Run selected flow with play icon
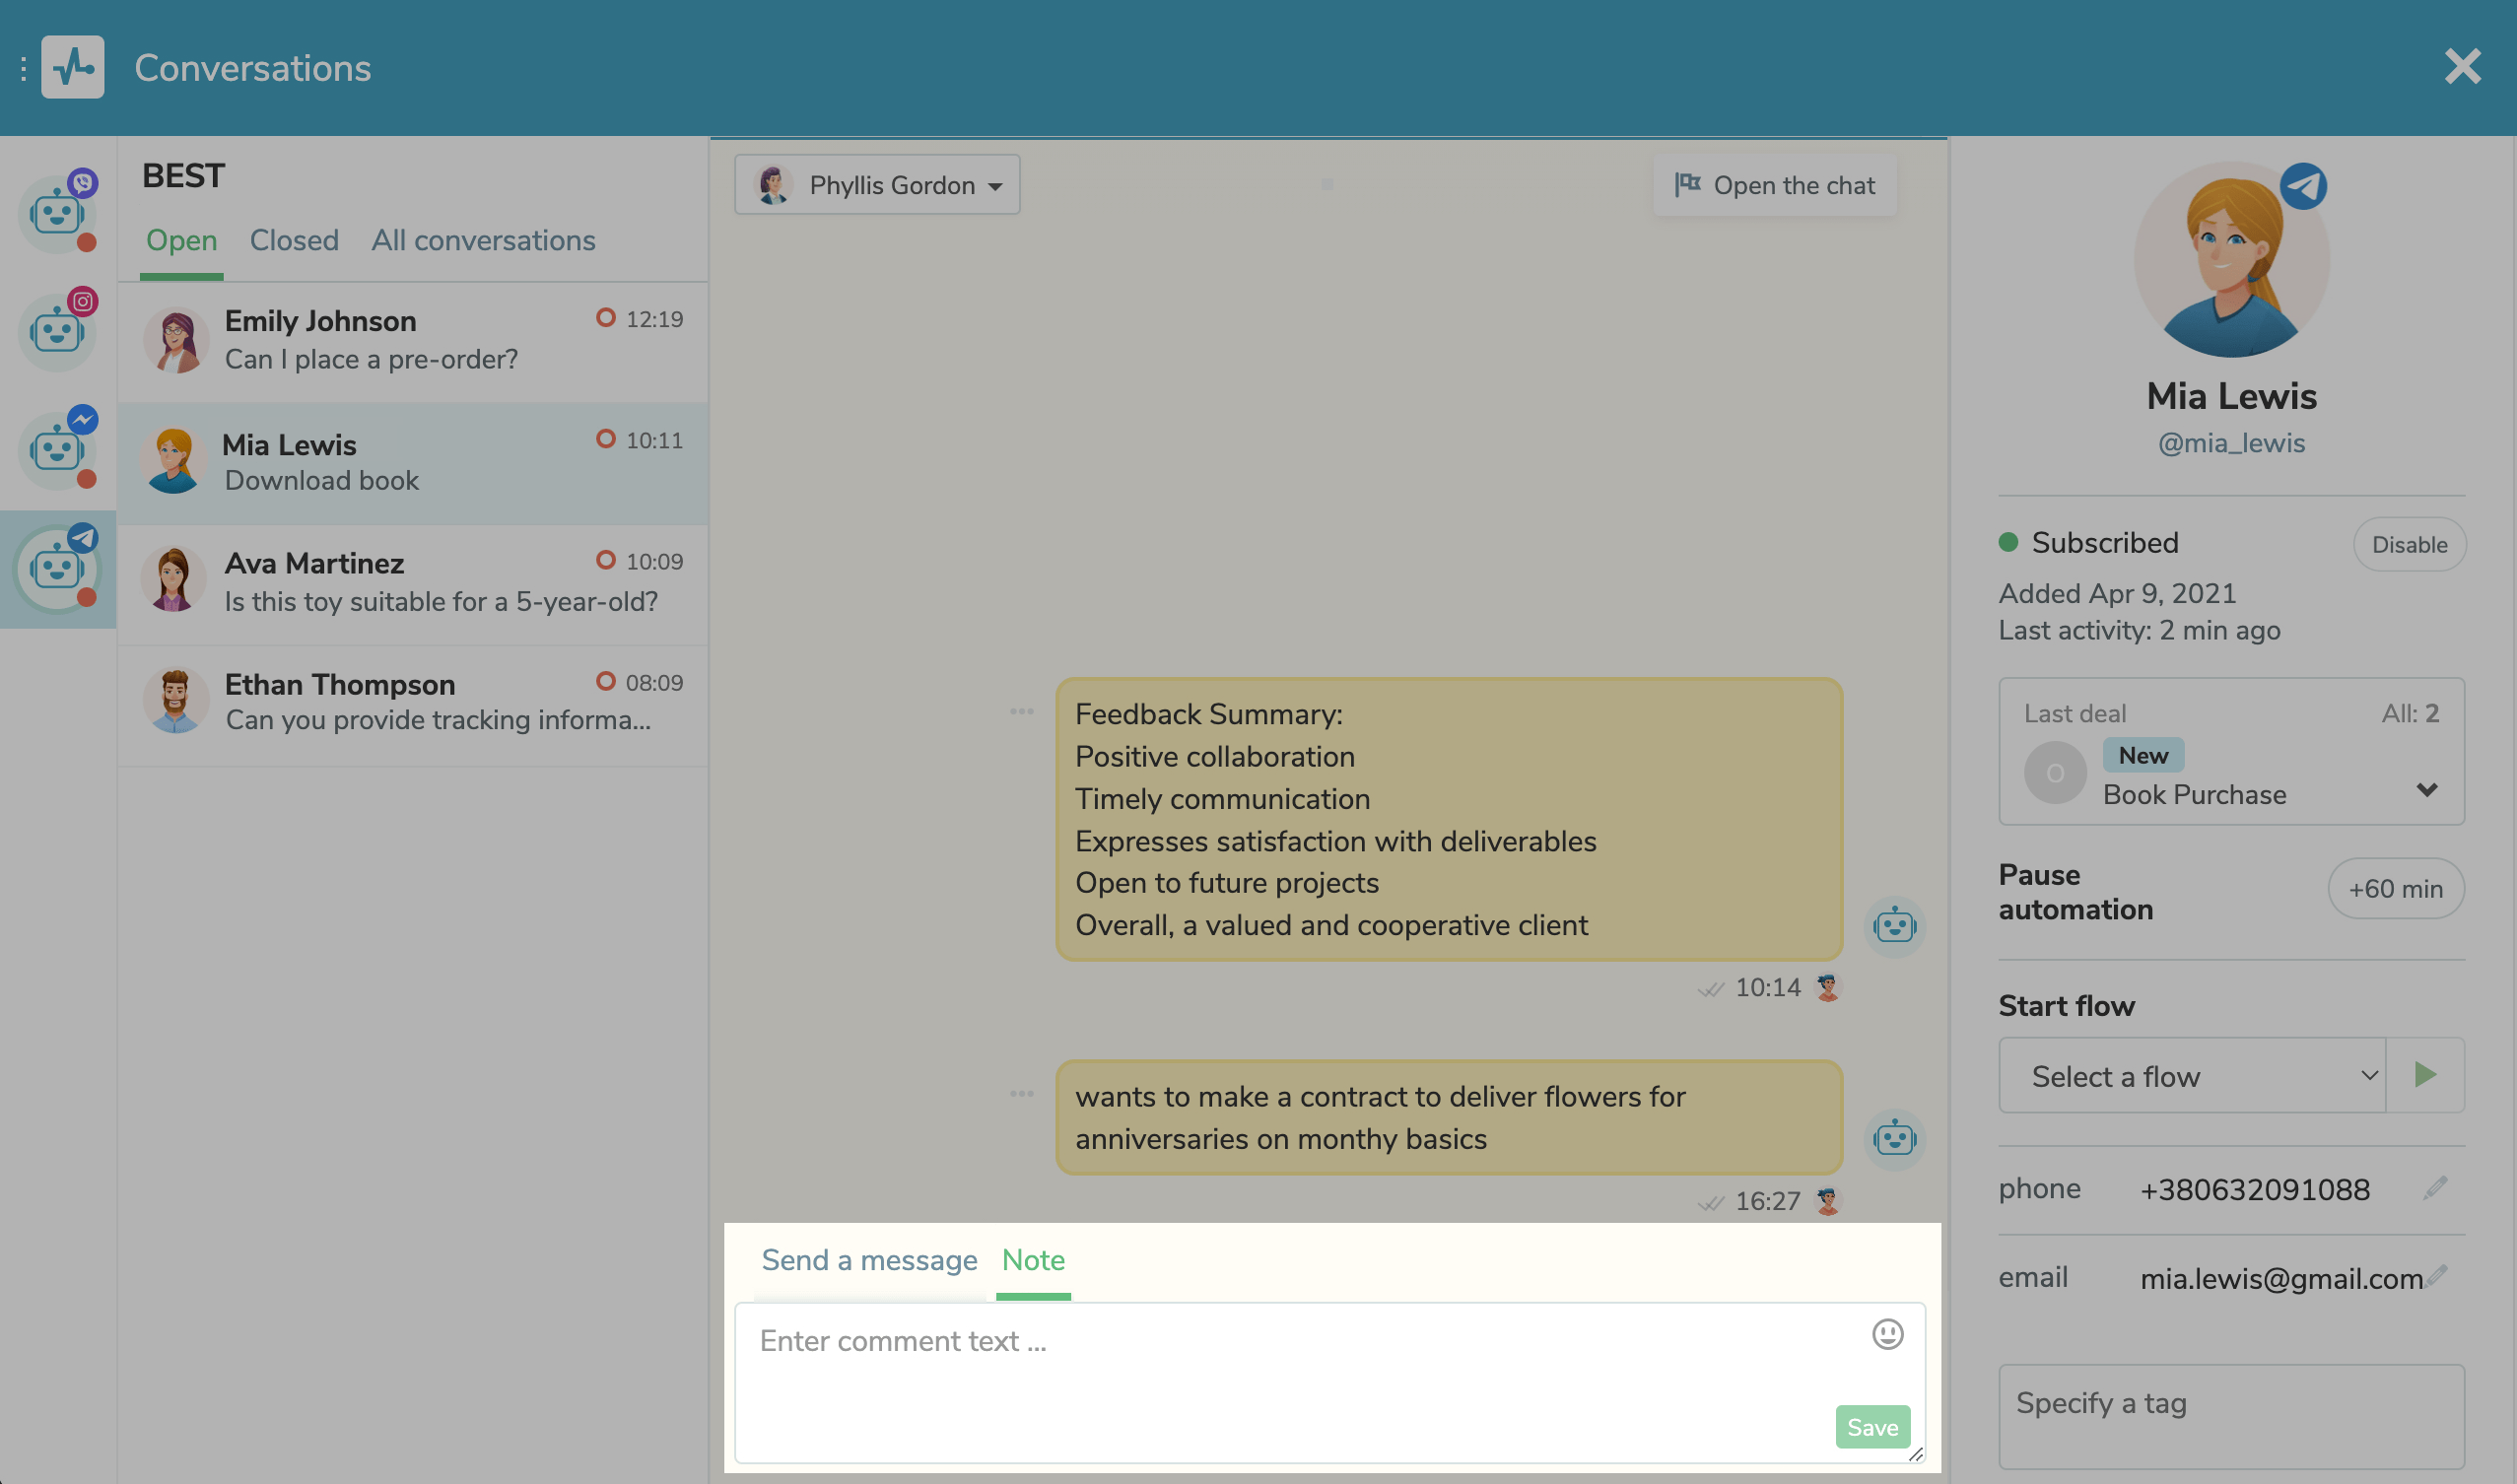The height and width of the screenshot is (1484, 2517). coord(2424,1075)
